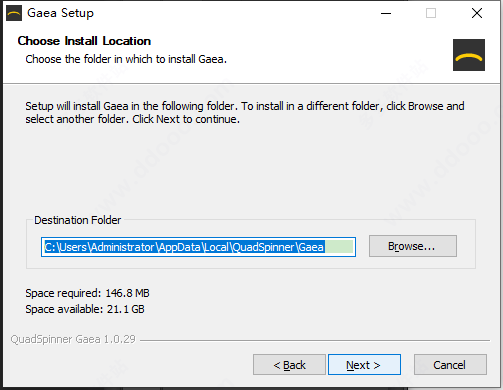Continue with the Next button
This screenshot has width=503, height=390.
364,365
